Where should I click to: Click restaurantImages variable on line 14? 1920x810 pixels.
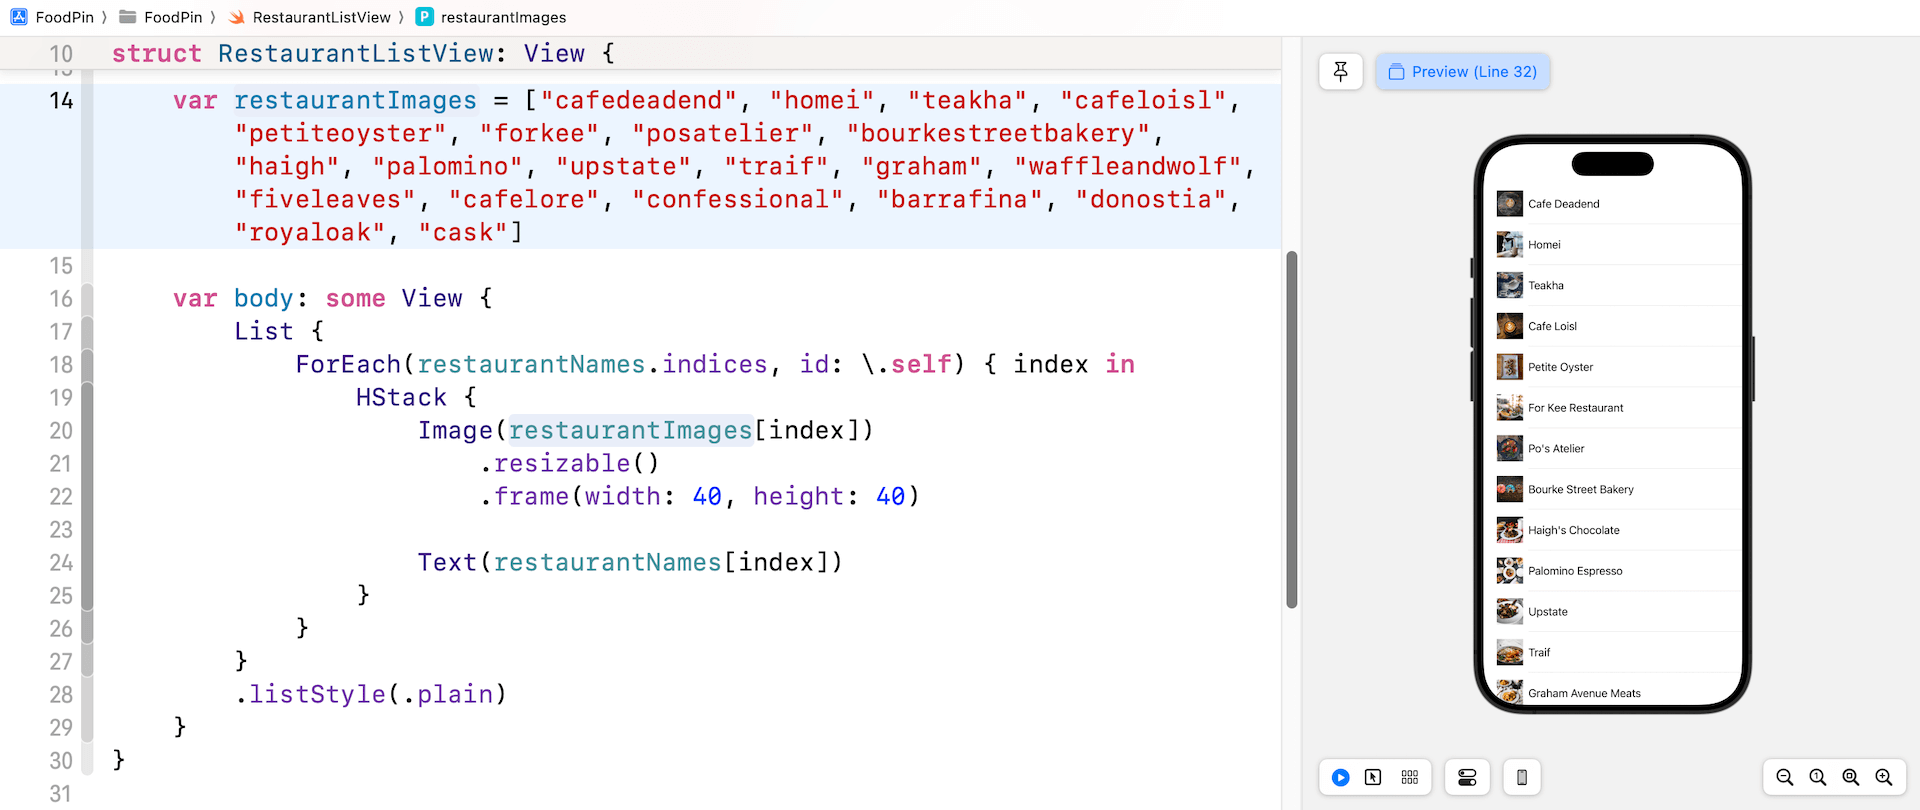click(x=355, y=101)
